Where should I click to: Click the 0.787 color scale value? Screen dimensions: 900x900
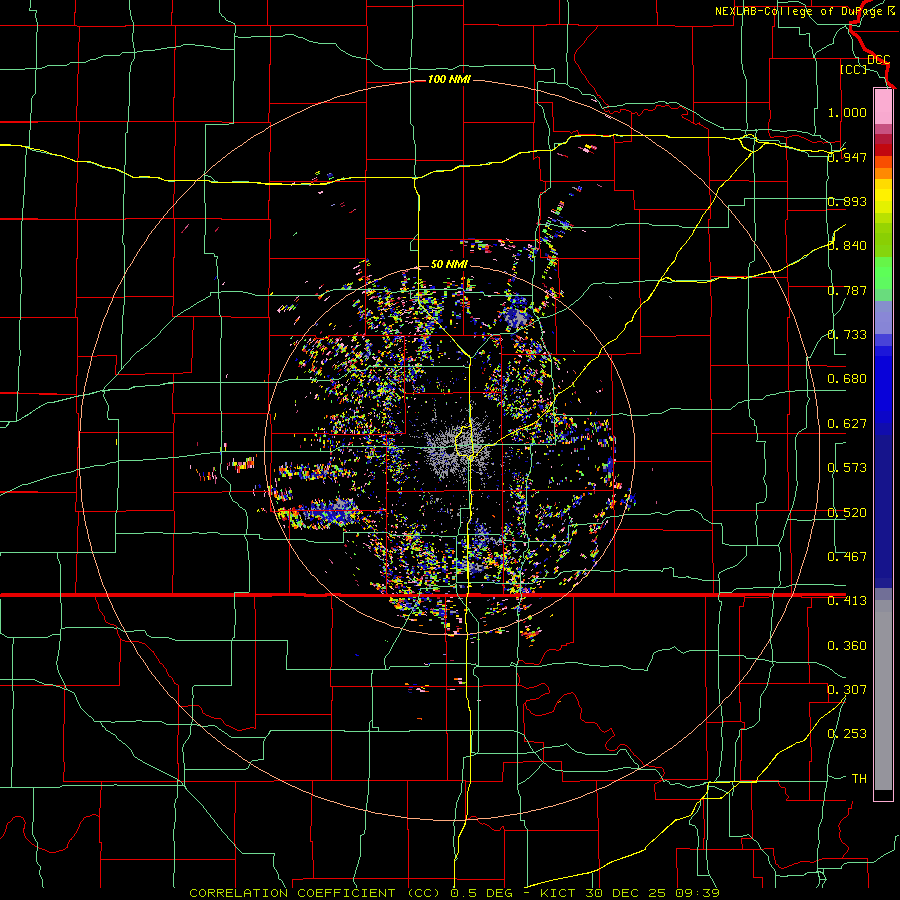point(847,290)
